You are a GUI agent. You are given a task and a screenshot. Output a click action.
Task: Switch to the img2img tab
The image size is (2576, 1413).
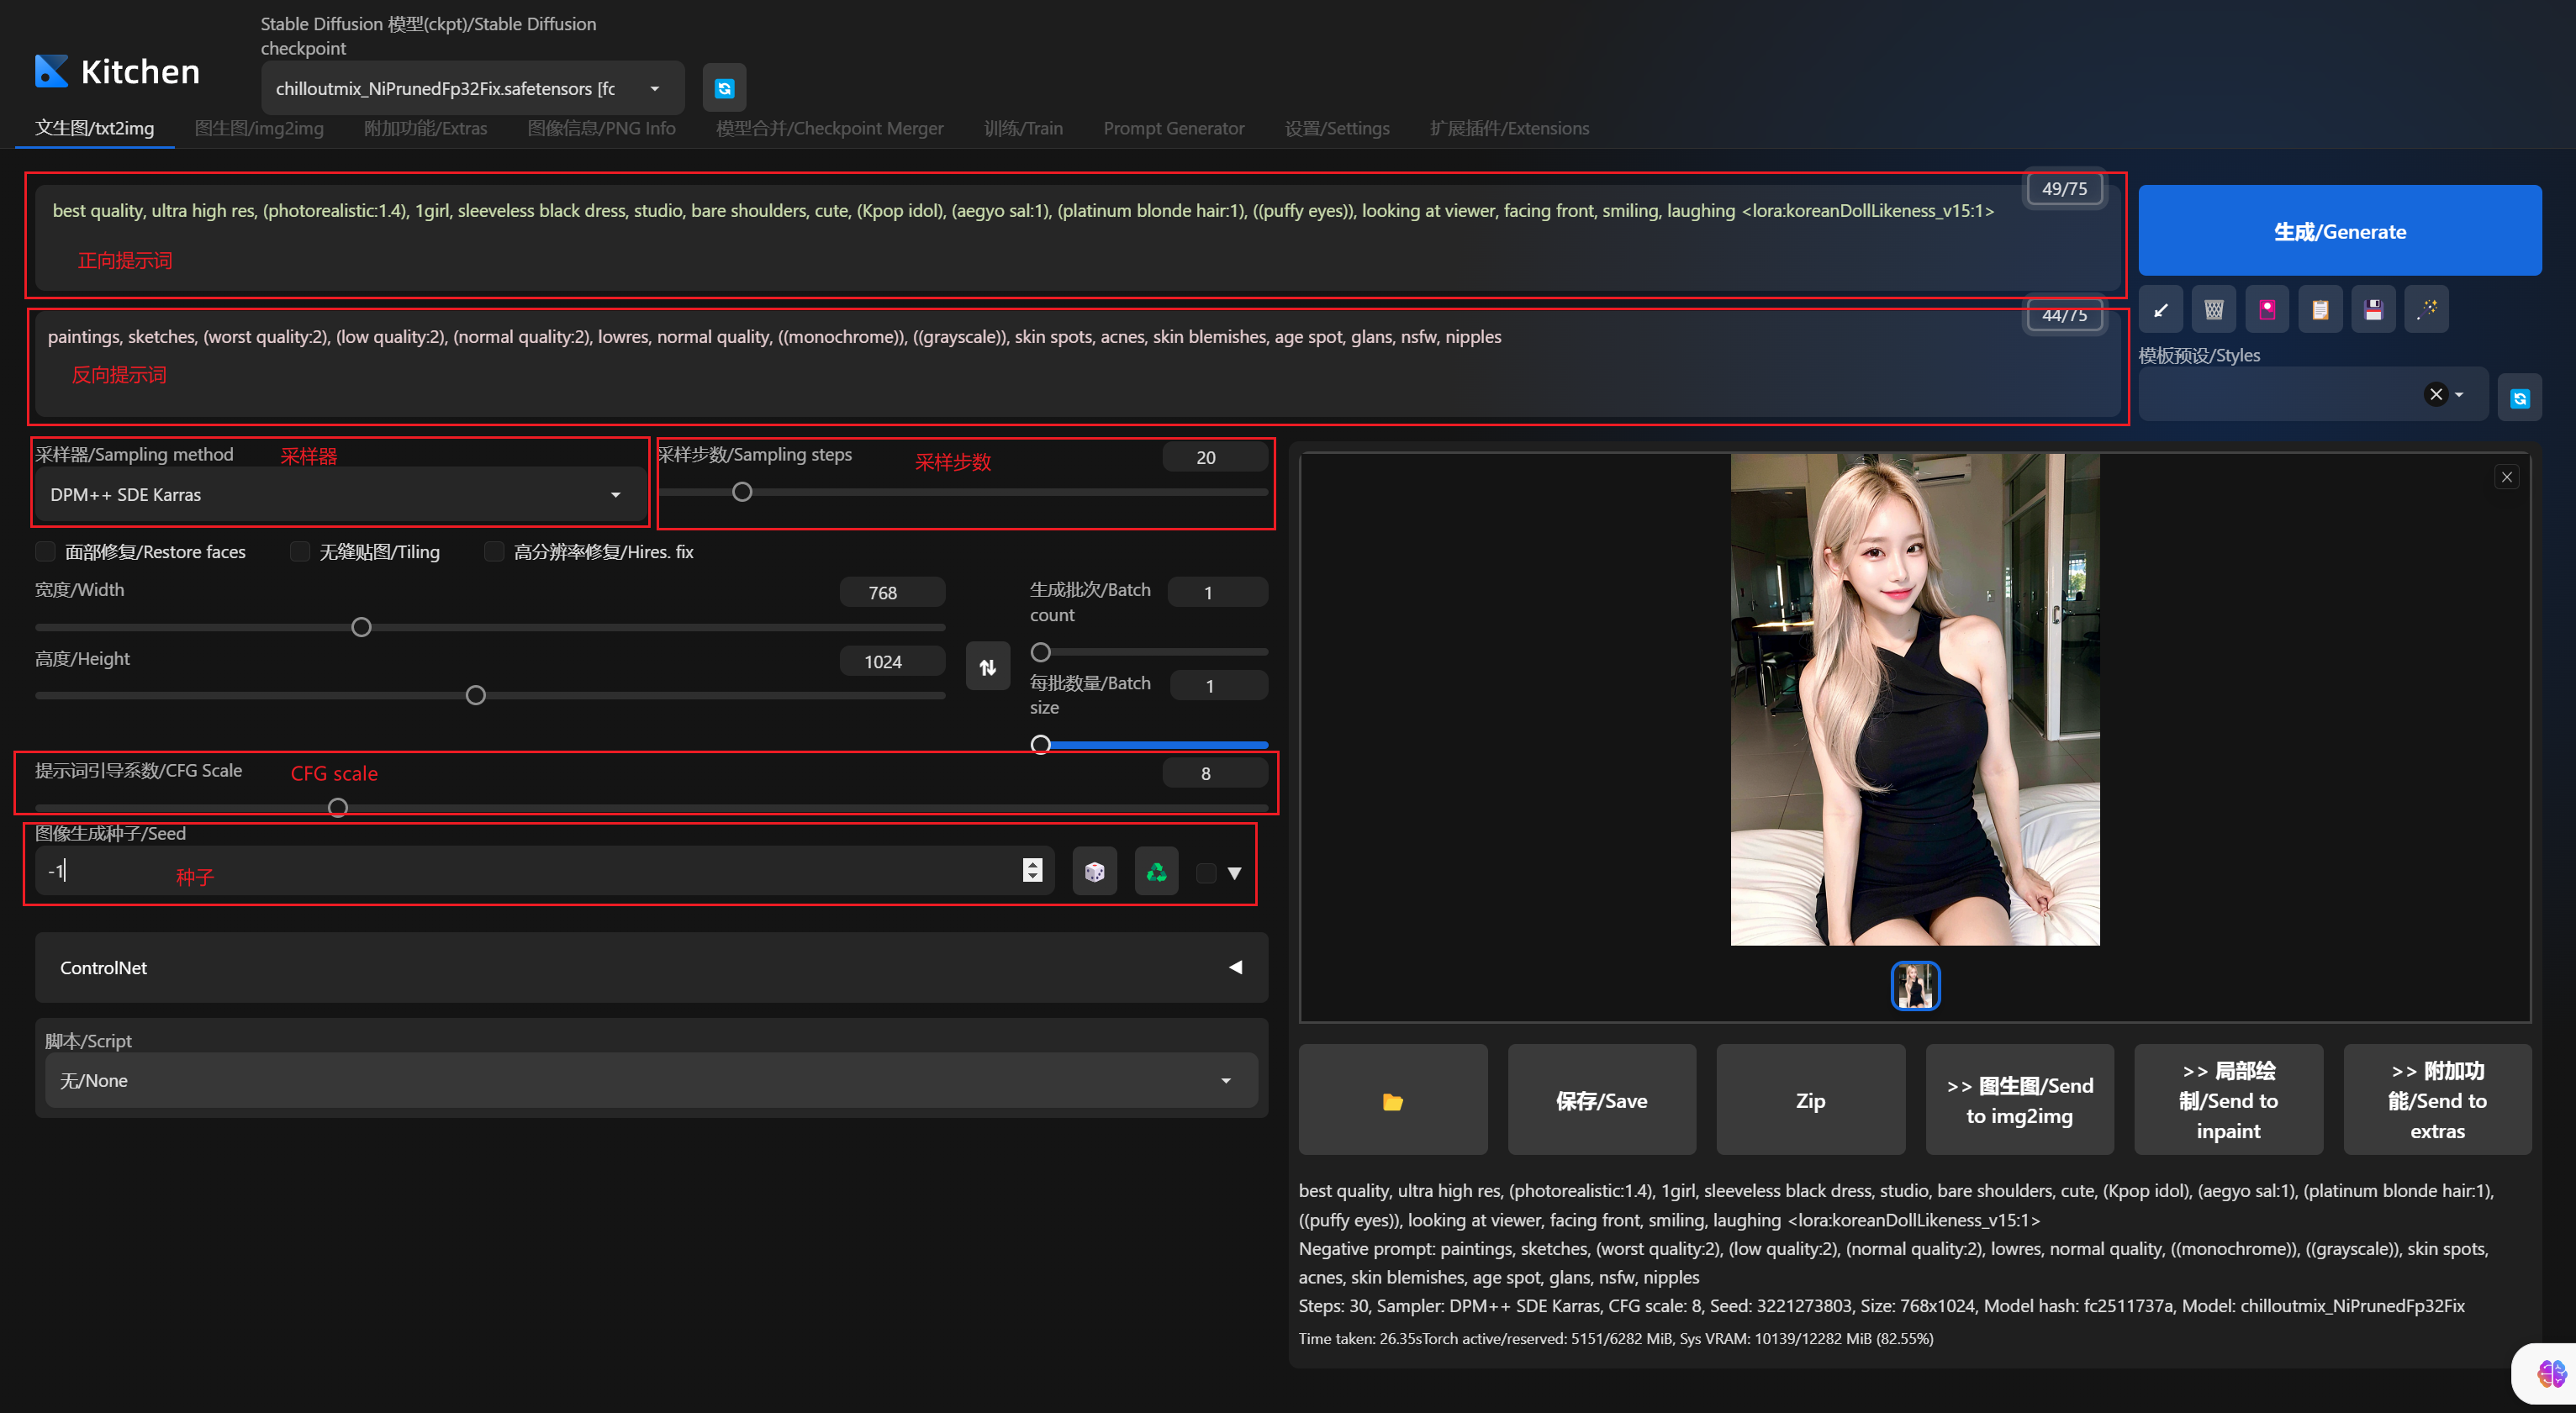point(259,128)
